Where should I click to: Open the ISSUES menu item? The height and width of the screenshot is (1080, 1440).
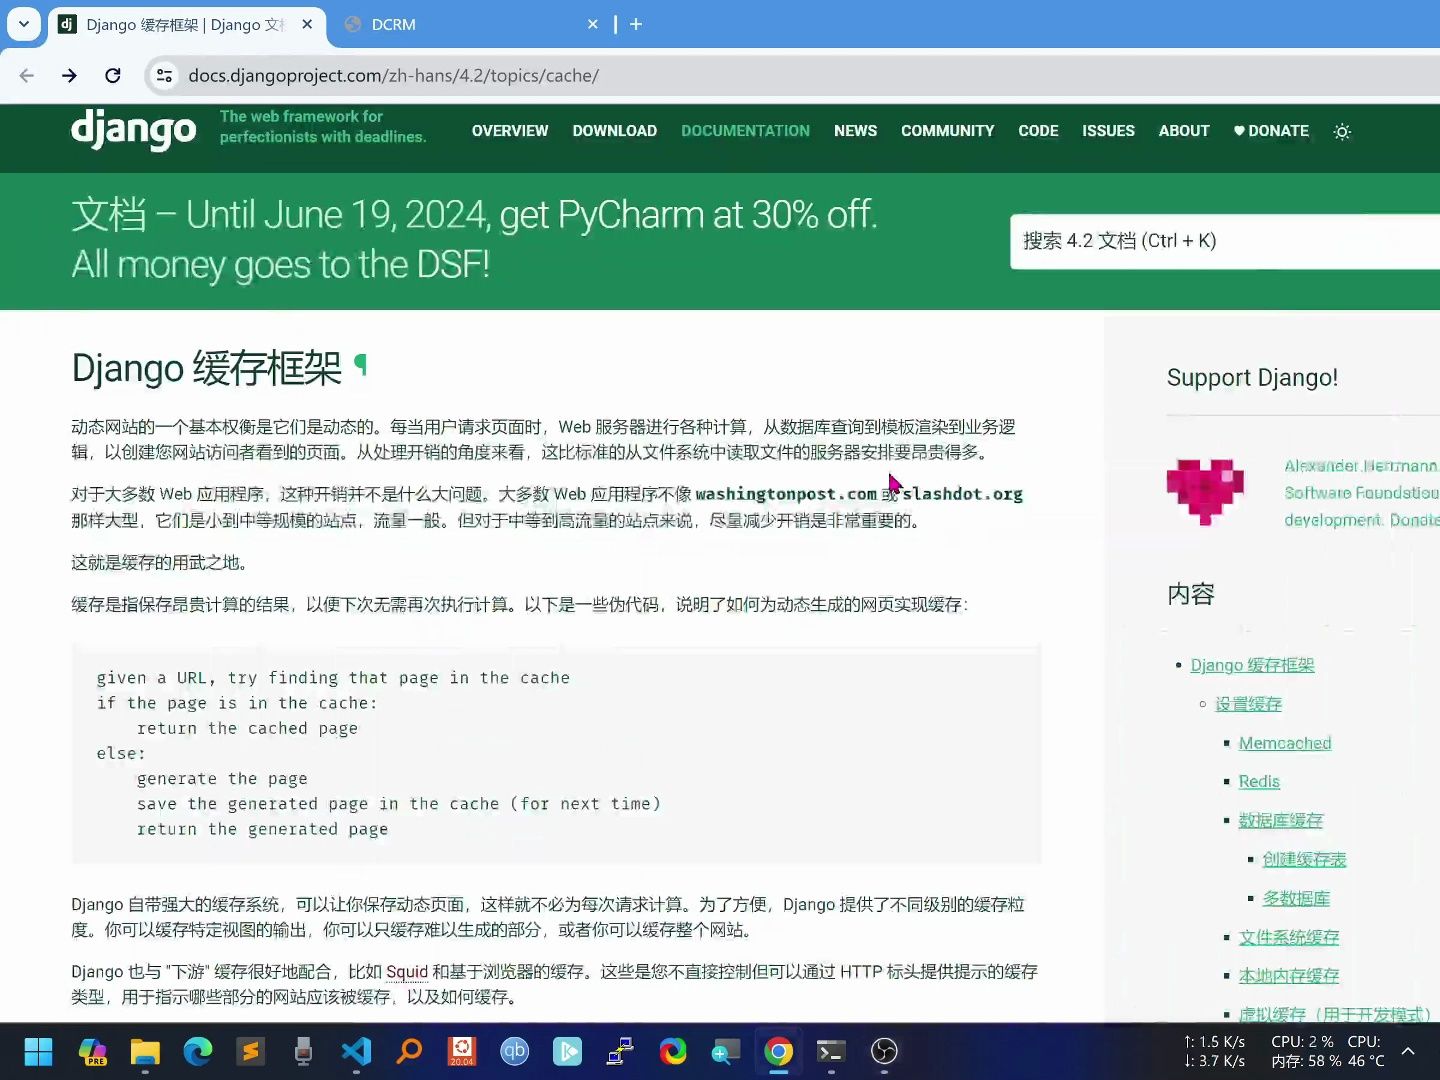point(1108,131)
